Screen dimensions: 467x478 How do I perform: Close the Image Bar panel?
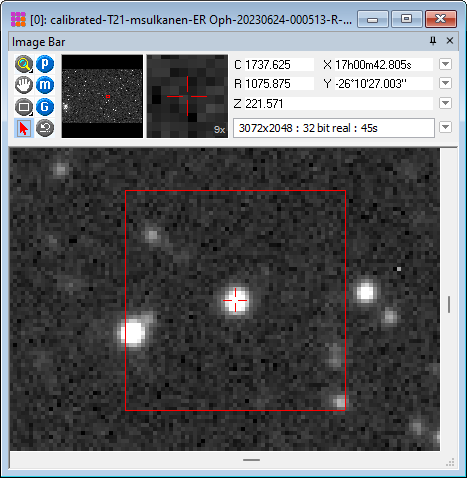pyautogui.click(x=450, y=41)
